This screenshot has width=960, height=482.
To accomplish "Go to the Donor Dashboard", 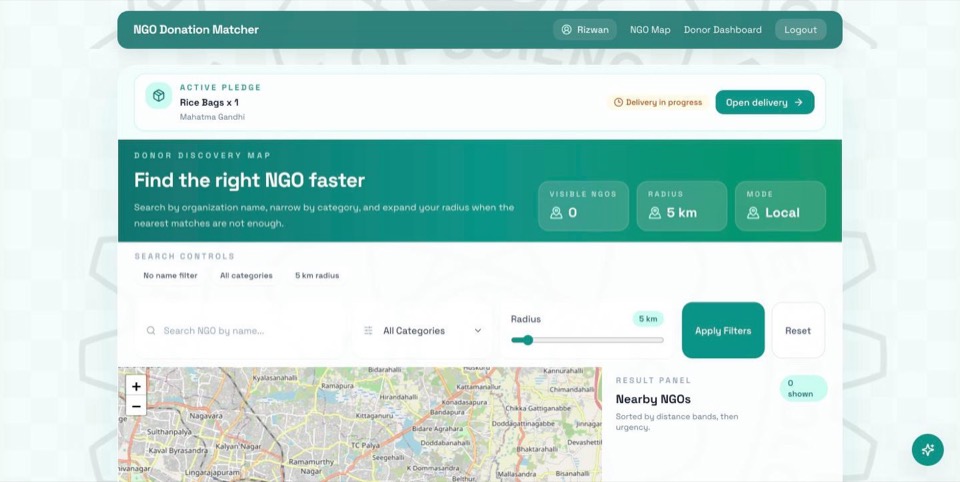I will click(x=722, y=29).
